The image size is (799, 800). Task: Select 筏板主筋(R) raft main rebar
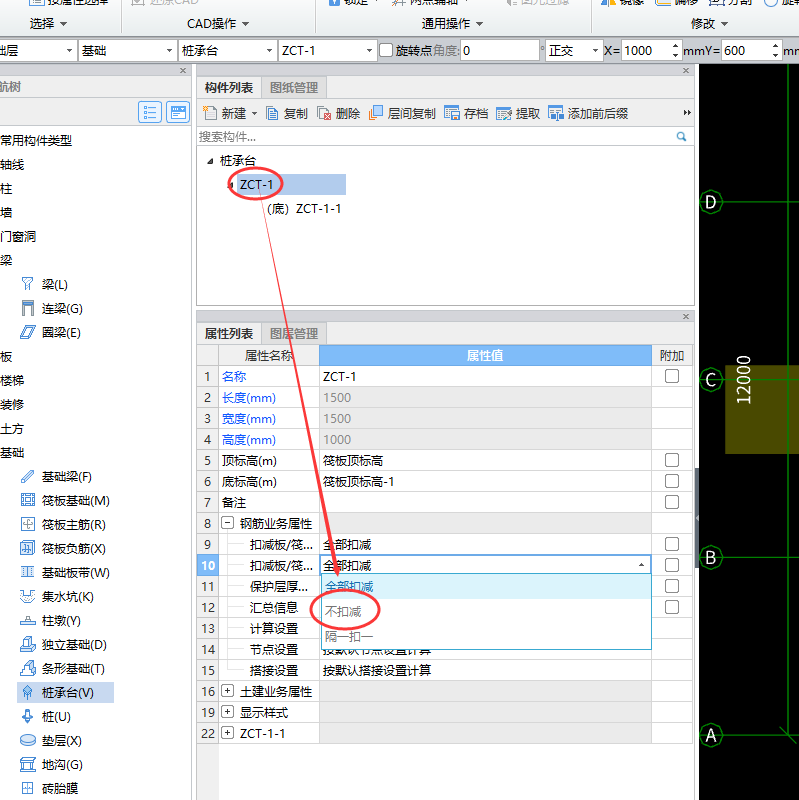coord(63,524)
